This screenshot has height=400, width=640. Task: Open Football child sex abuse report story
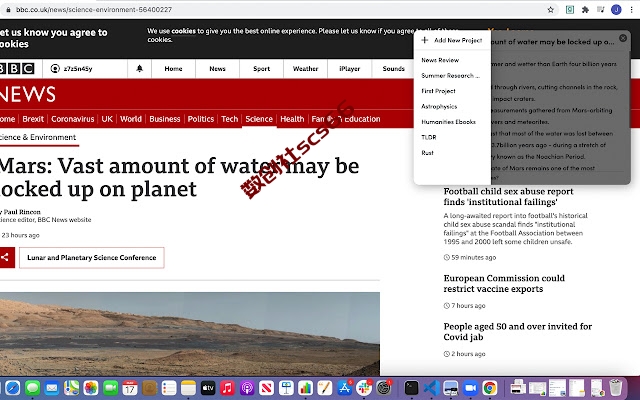pyautogui.click(x=508, y=197)
